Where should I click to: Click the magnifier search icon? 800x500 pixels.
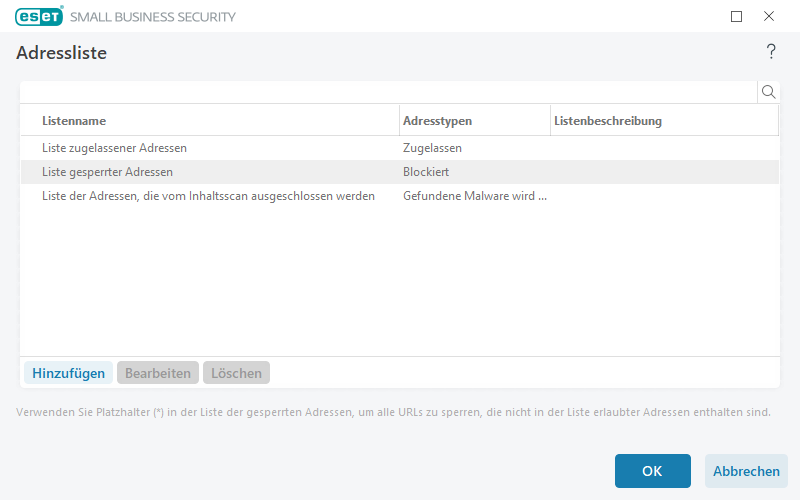coord(768,92)
